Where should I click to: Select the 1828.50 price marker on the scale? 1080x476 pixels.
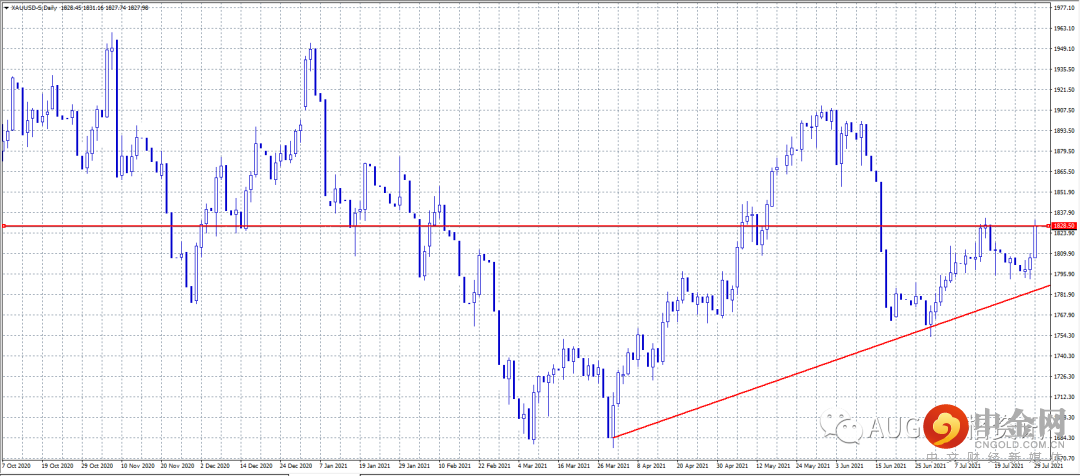tap(1064, 226)
